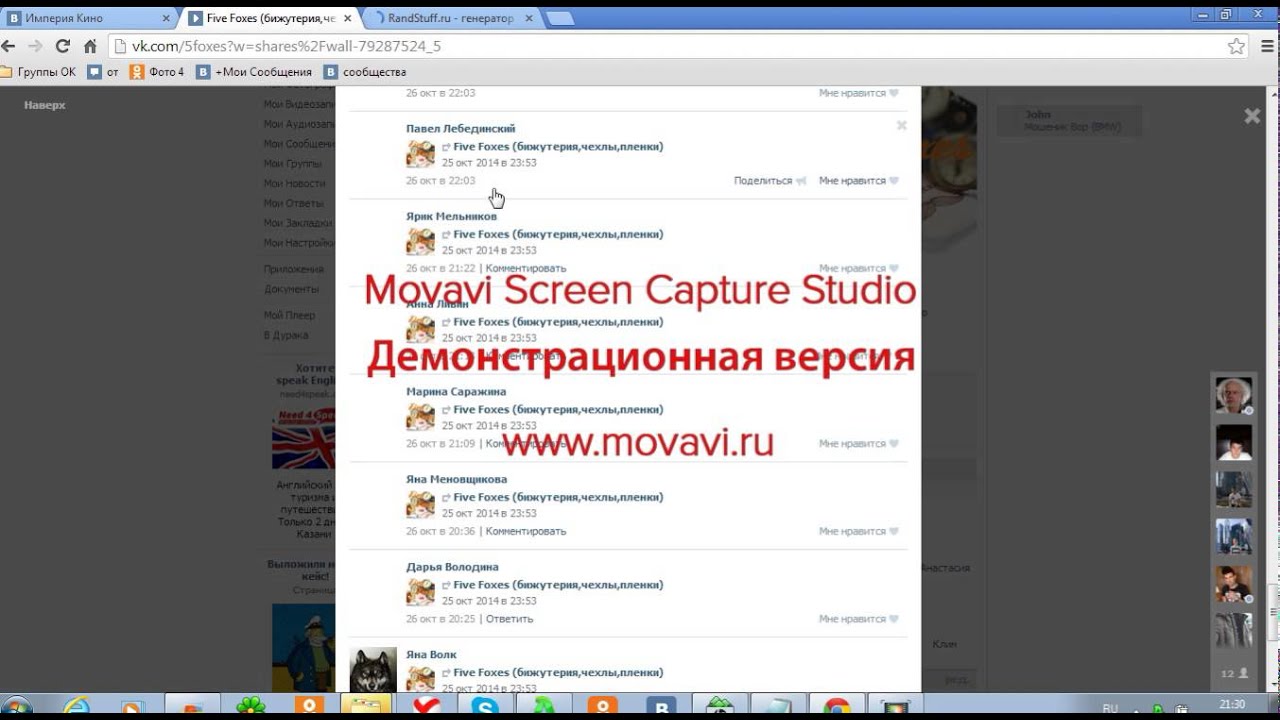Image resolution: width=1280 pixels, height=720 pixels.
Task: Open the Chrome menu hamburger icon
Action: pos(1265,46)
